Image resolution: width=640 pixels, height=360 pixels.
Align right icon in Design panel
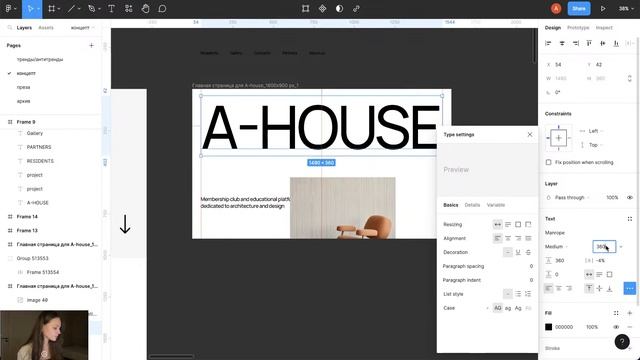pyautogui.click(x=576, y=43)
